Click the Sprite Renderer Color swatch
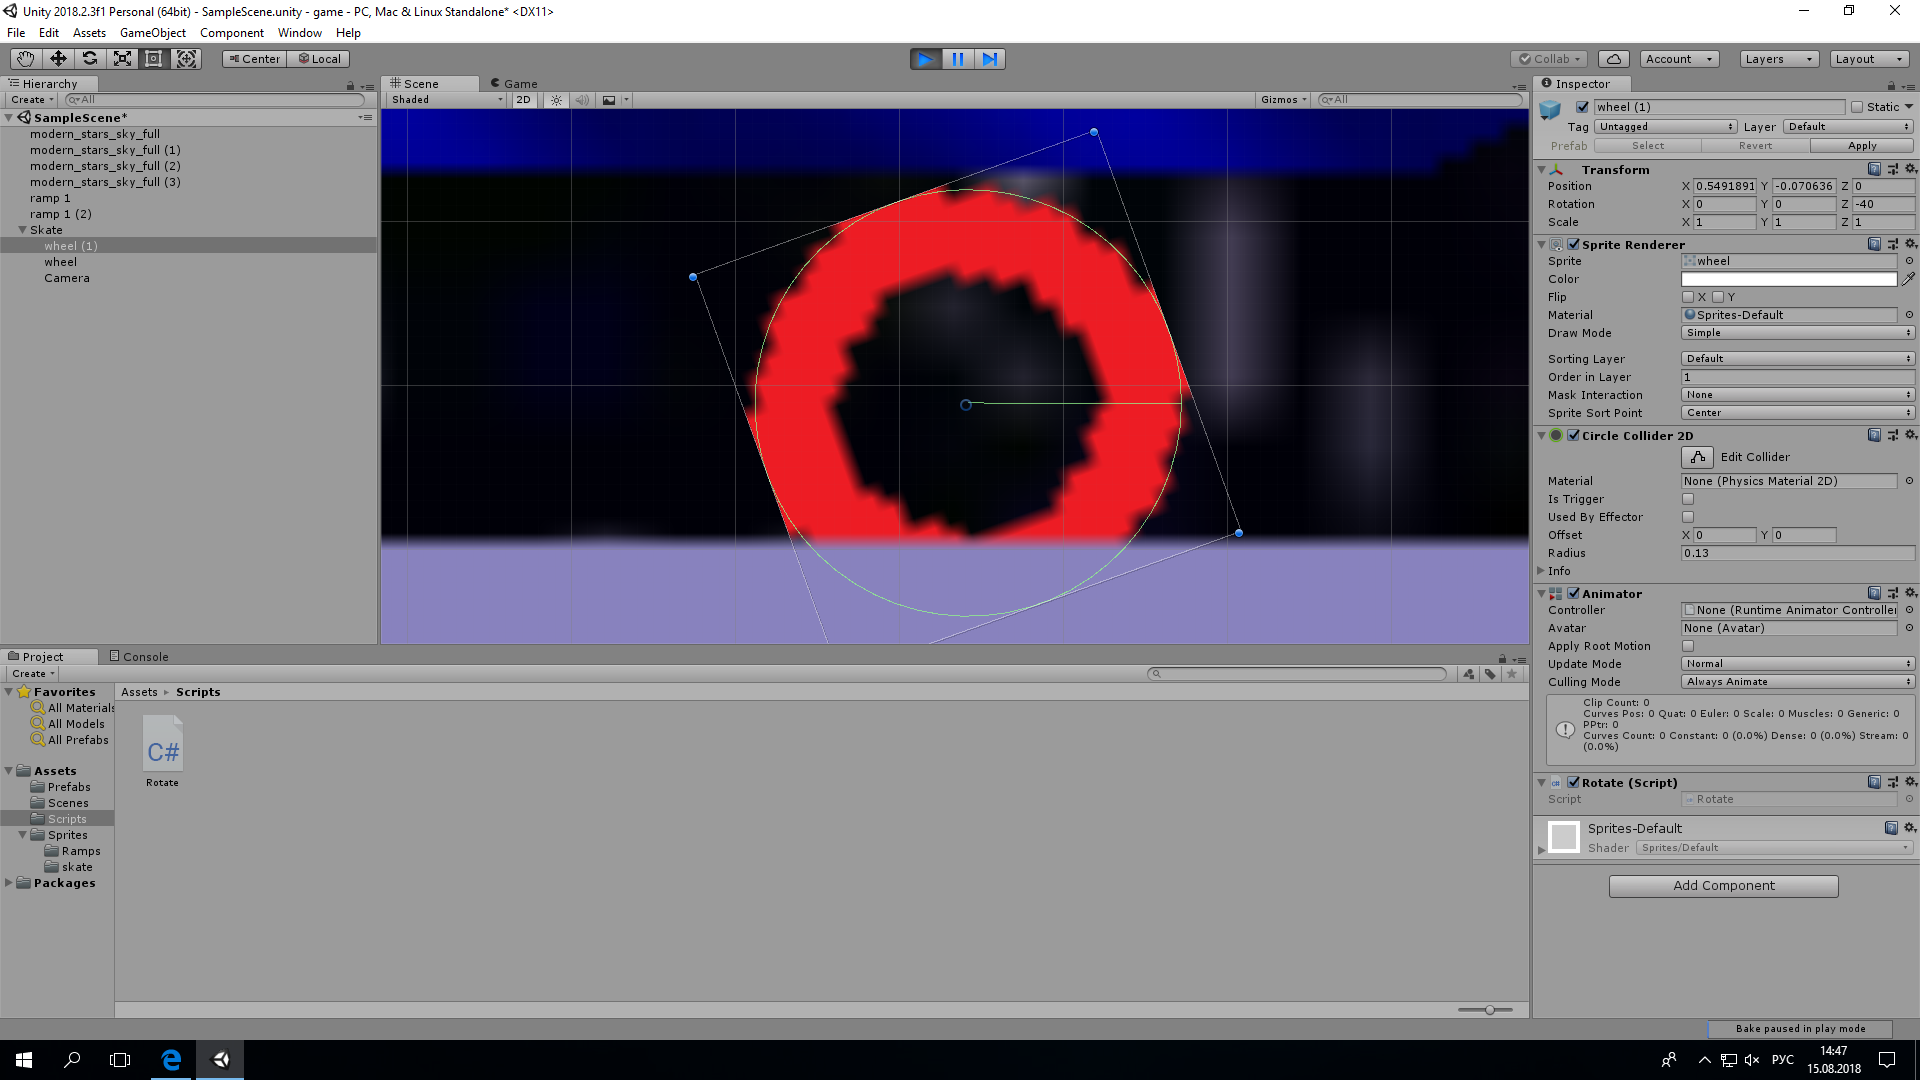Image resolution: width=1920 pixels, height=1080 pixels. click(1788, 279)
